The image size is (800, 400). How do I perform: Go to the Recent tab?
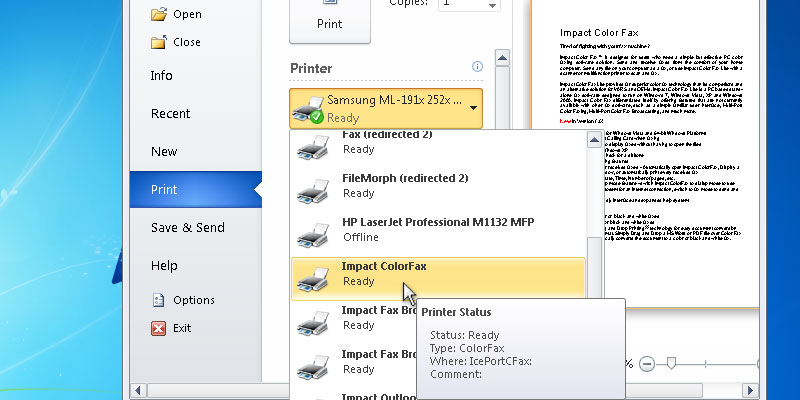pyautogui.click(x=170, y=113)
